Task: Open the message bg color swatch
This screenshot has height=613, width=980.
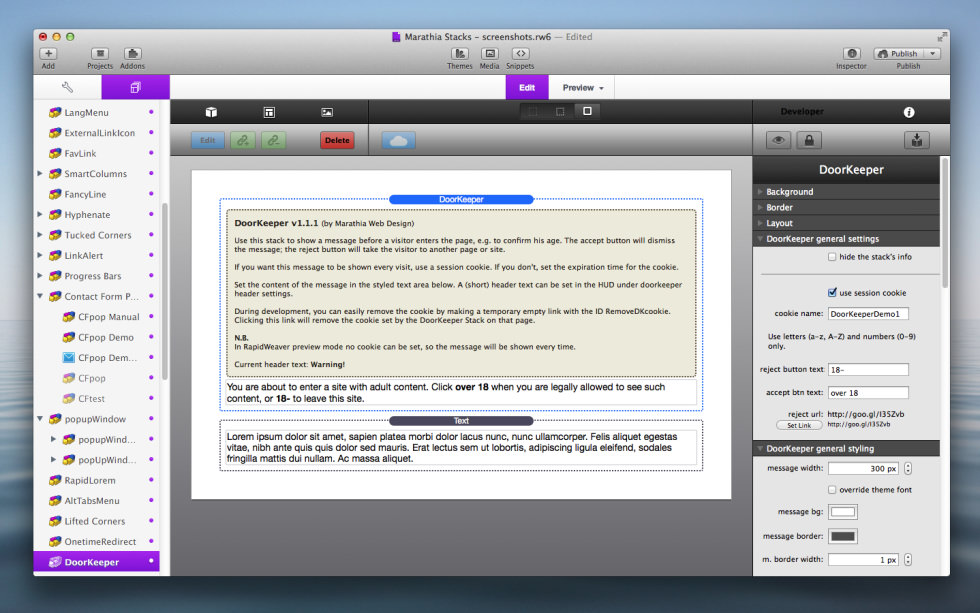Action: click(x=842, y=512)
